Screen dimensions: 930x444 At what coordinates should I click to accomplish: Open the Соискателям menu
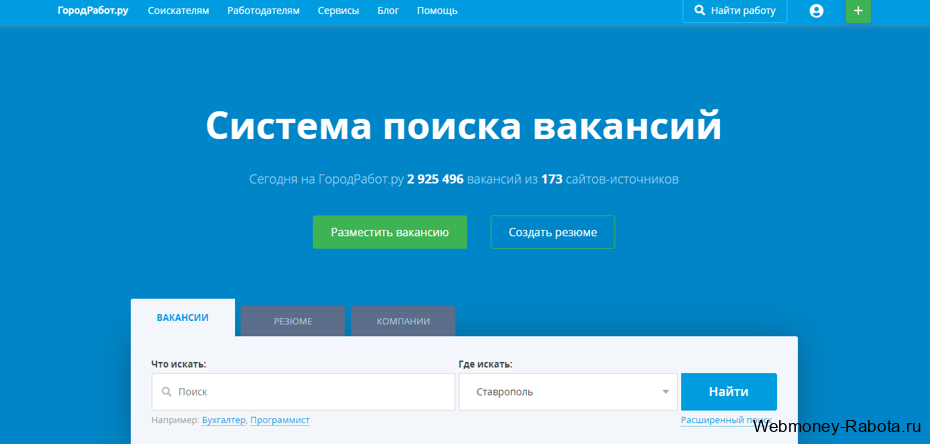pyautogui.click(x=179, y=11)
